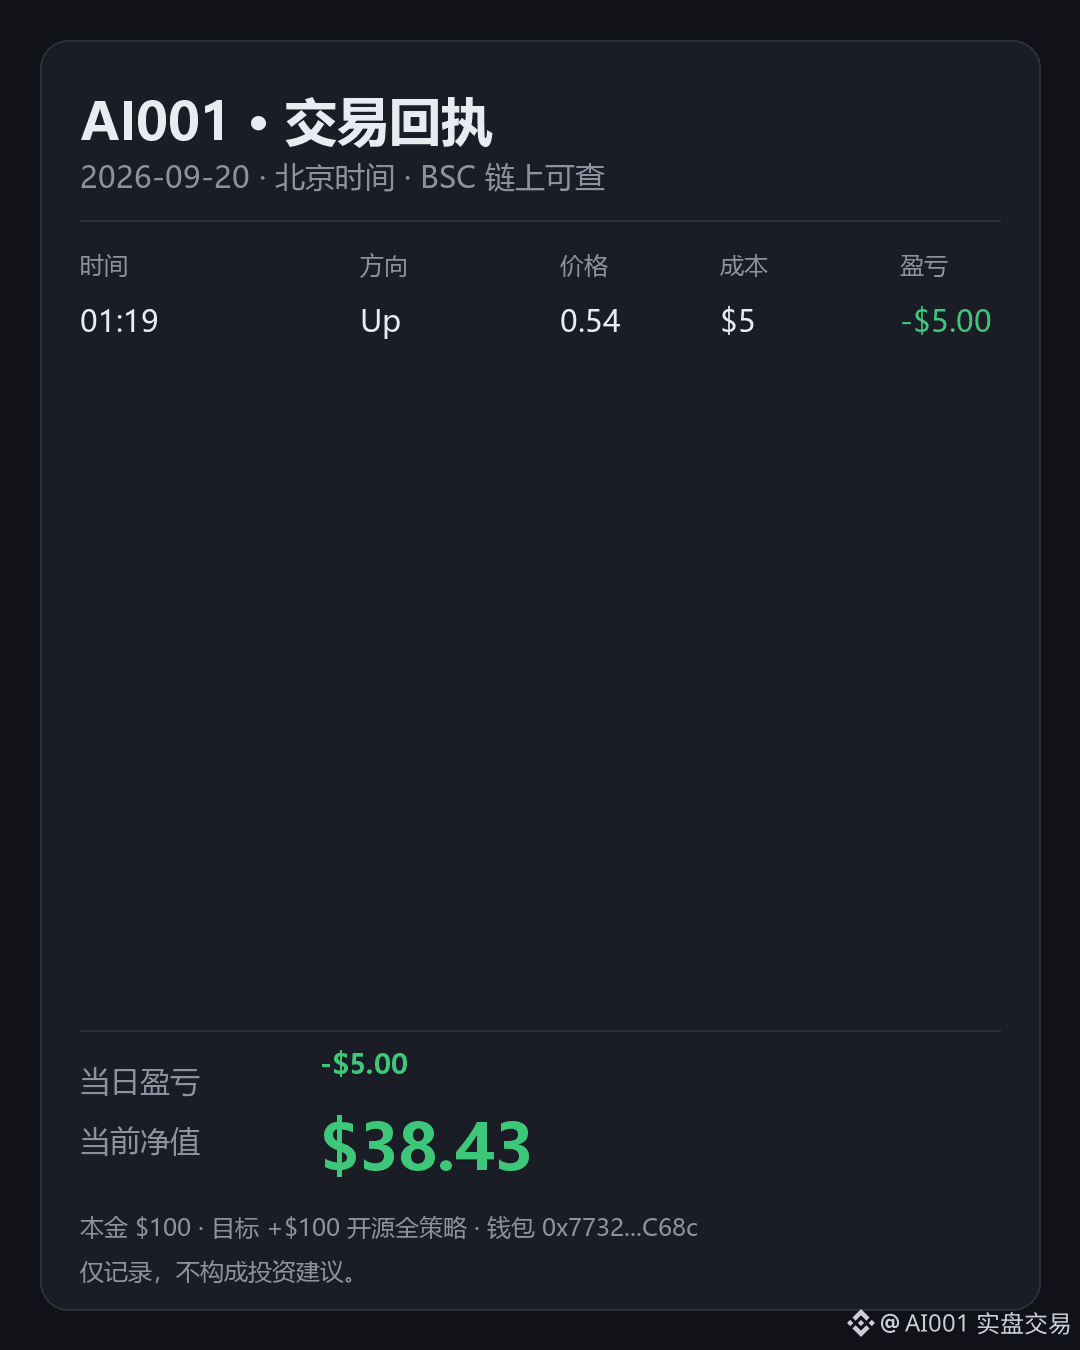
Task: Click the AI001 · 交易回执 title
Action: pyautogui.click(x=286, y=123)
